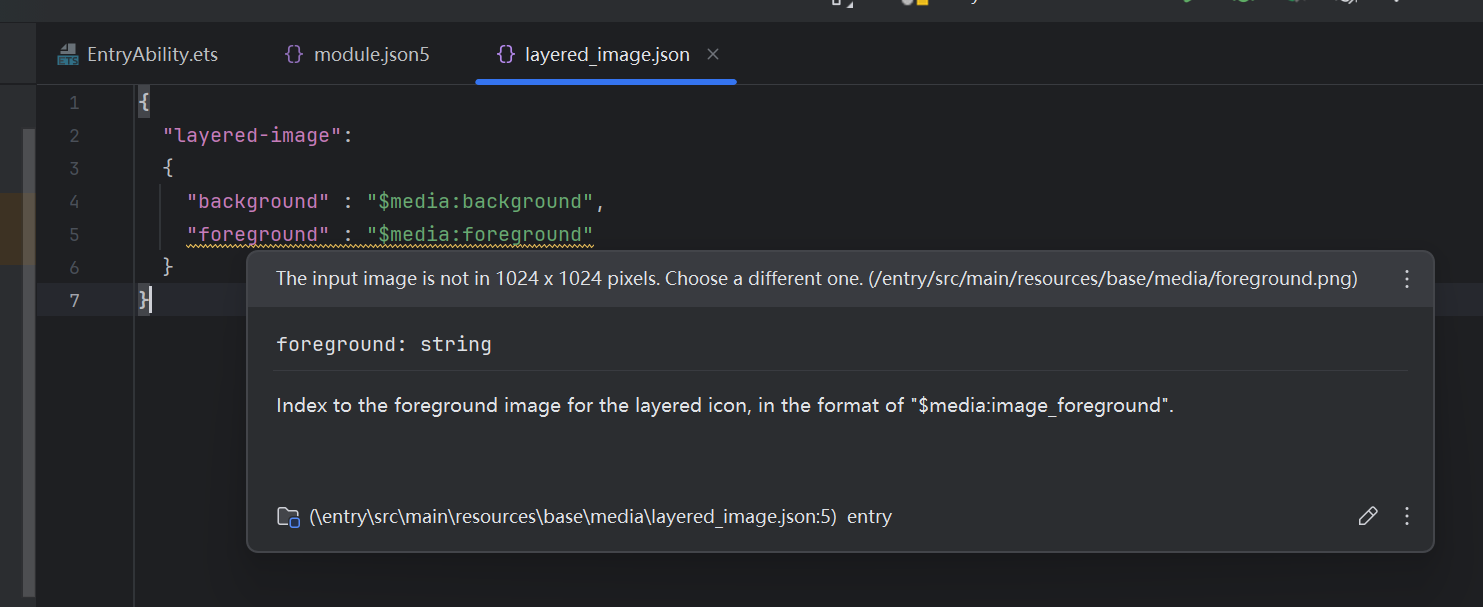Click the layered_image.json braces file icon
The width and height of the screenshot is (1483, 607).
coord(506,54)
